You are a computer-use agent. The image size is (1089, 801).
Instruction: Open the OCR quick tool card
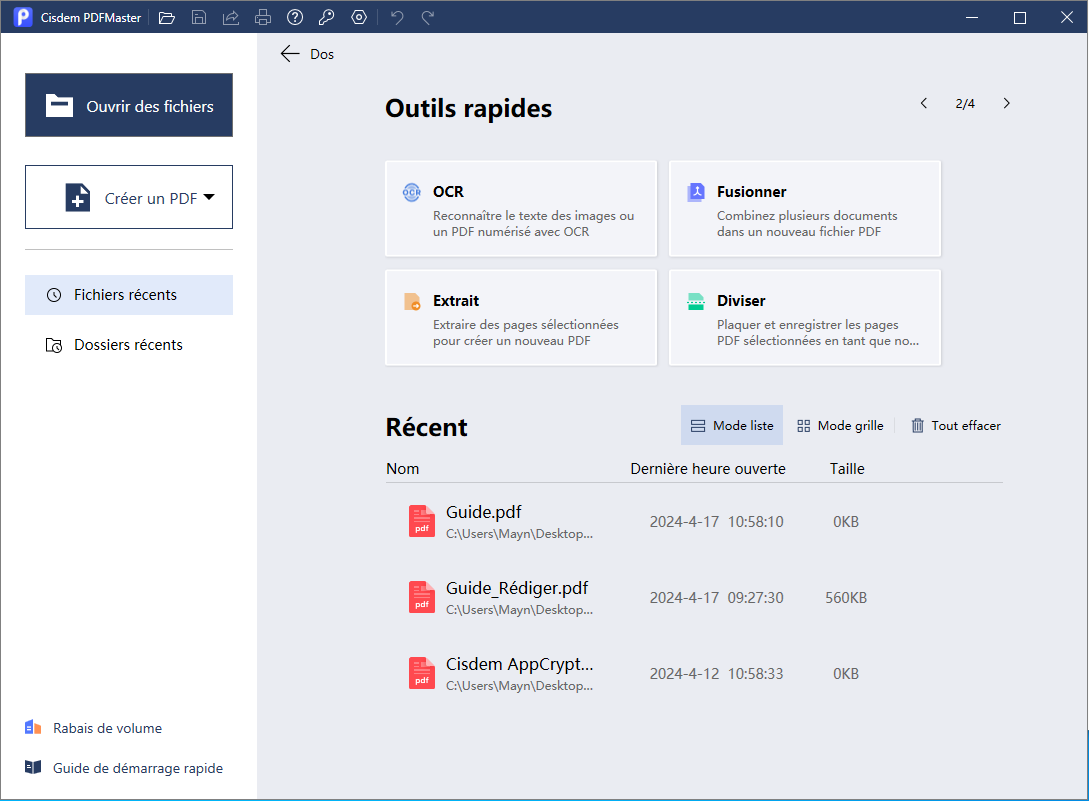click(521, 208)
